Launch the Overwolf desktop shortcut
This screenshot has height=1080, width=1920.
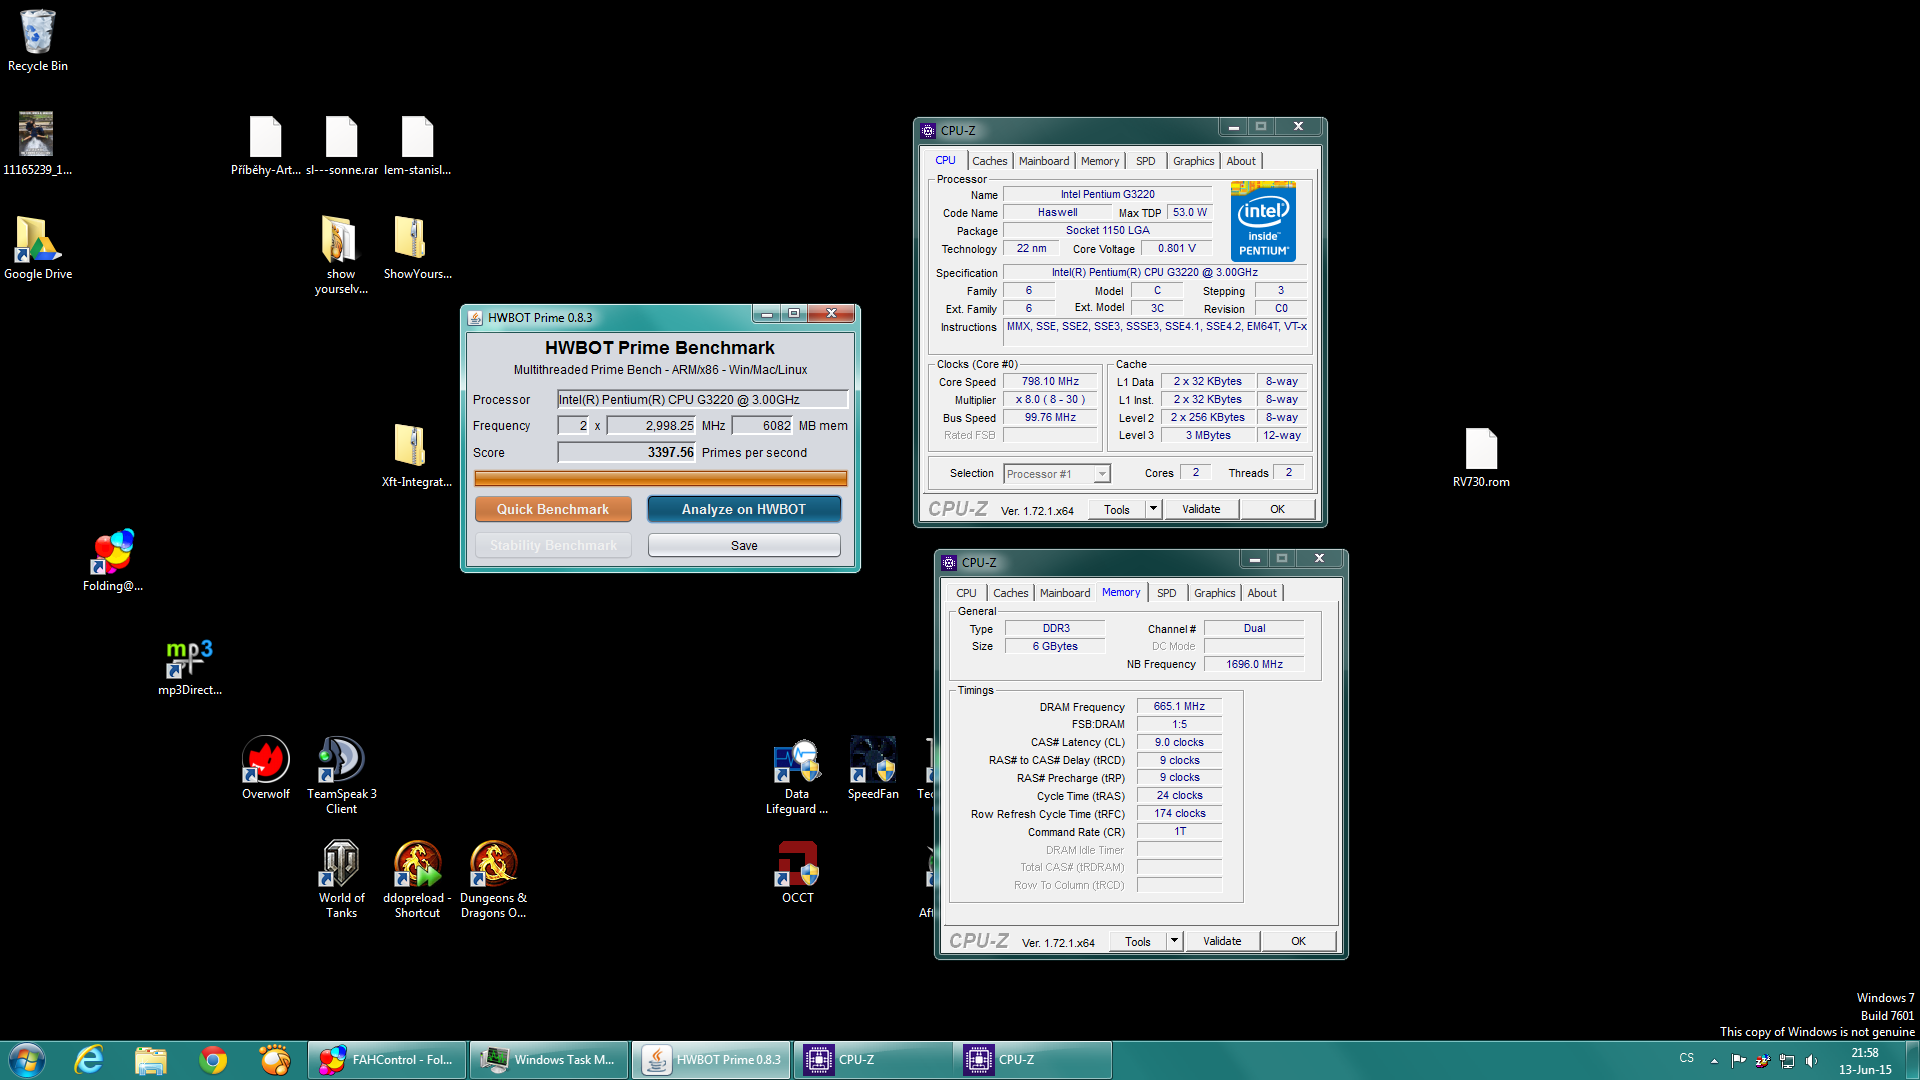(265, 768)
